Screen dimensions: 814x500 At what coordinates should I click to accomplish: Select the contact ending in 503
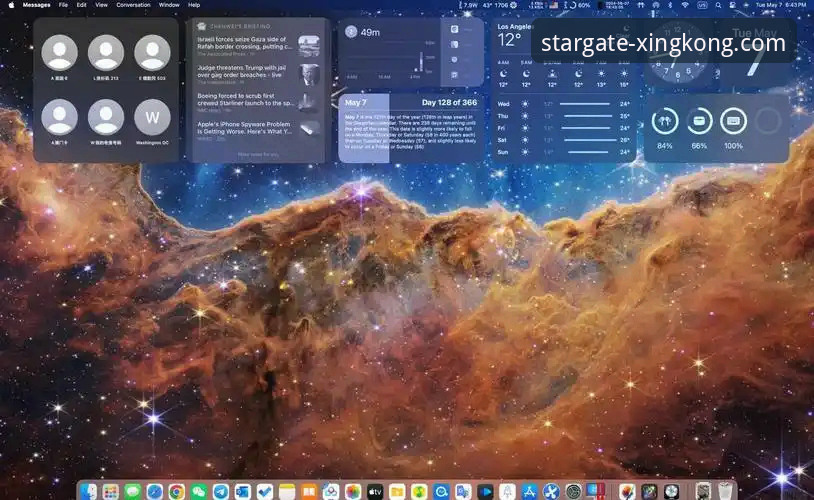tap(152, 57)
